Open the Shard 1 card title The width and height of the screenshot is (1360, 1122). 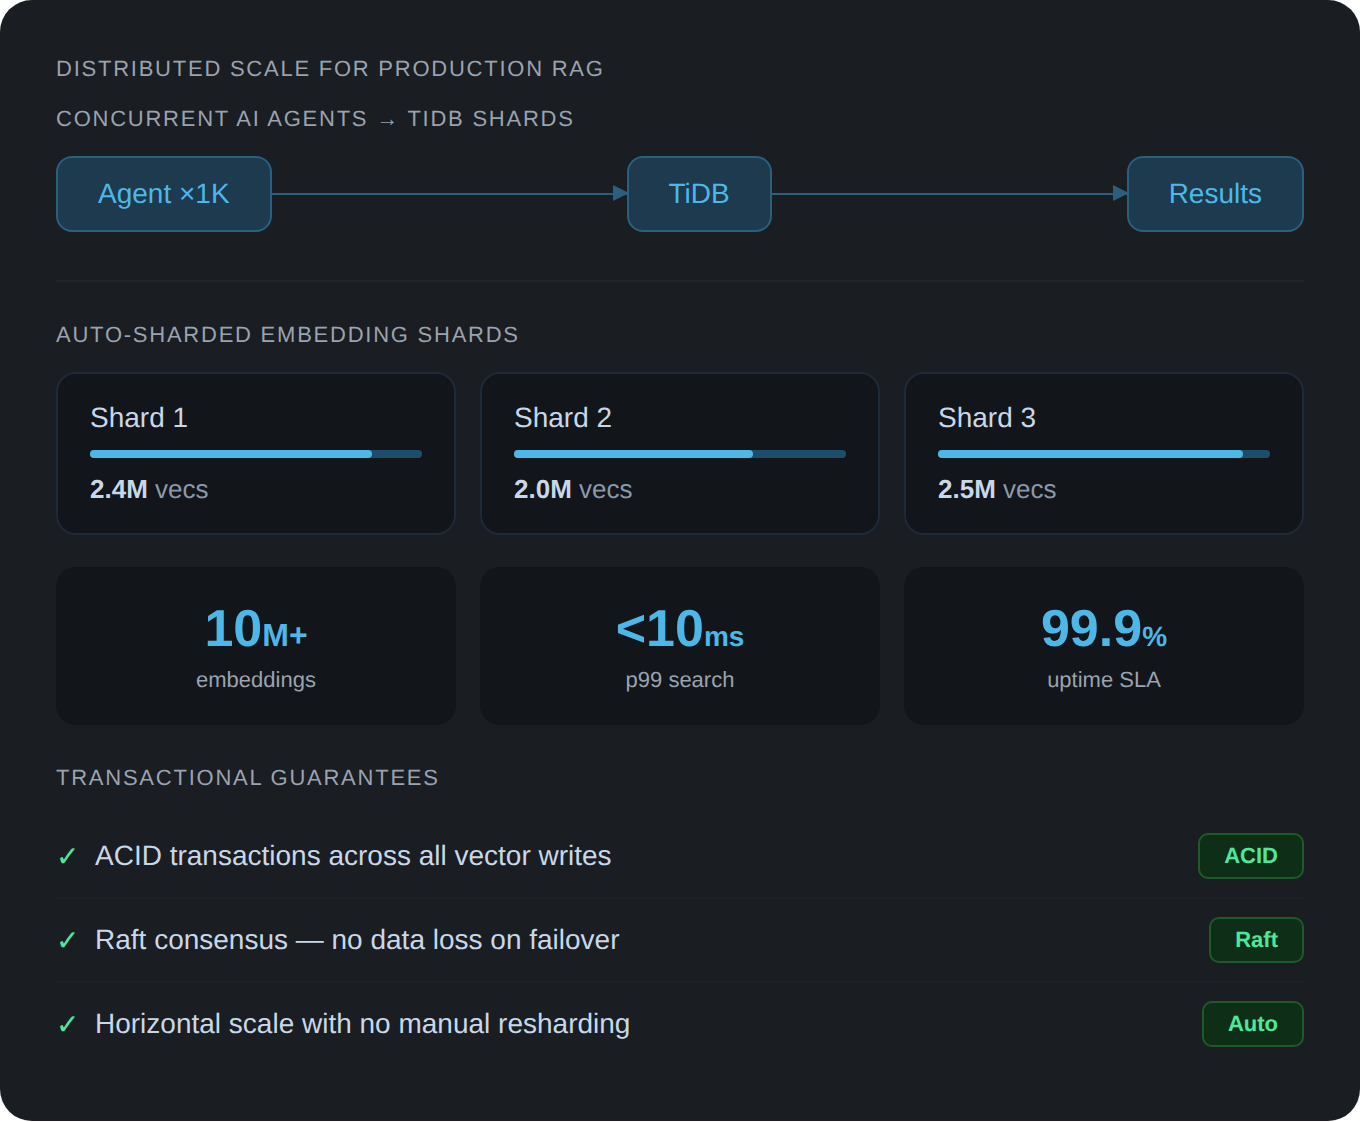coord(139,418)
